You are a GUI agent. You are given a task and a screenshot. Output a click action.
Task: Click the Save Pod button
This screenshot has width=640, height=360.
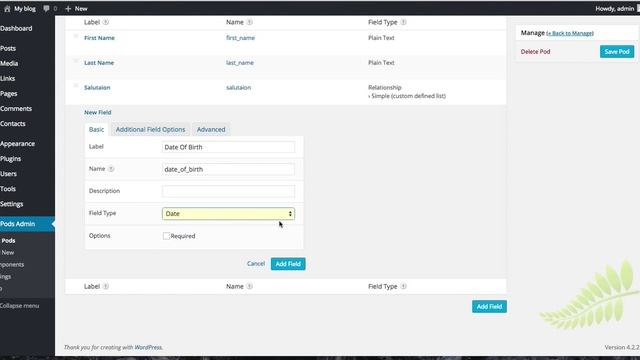617,51
